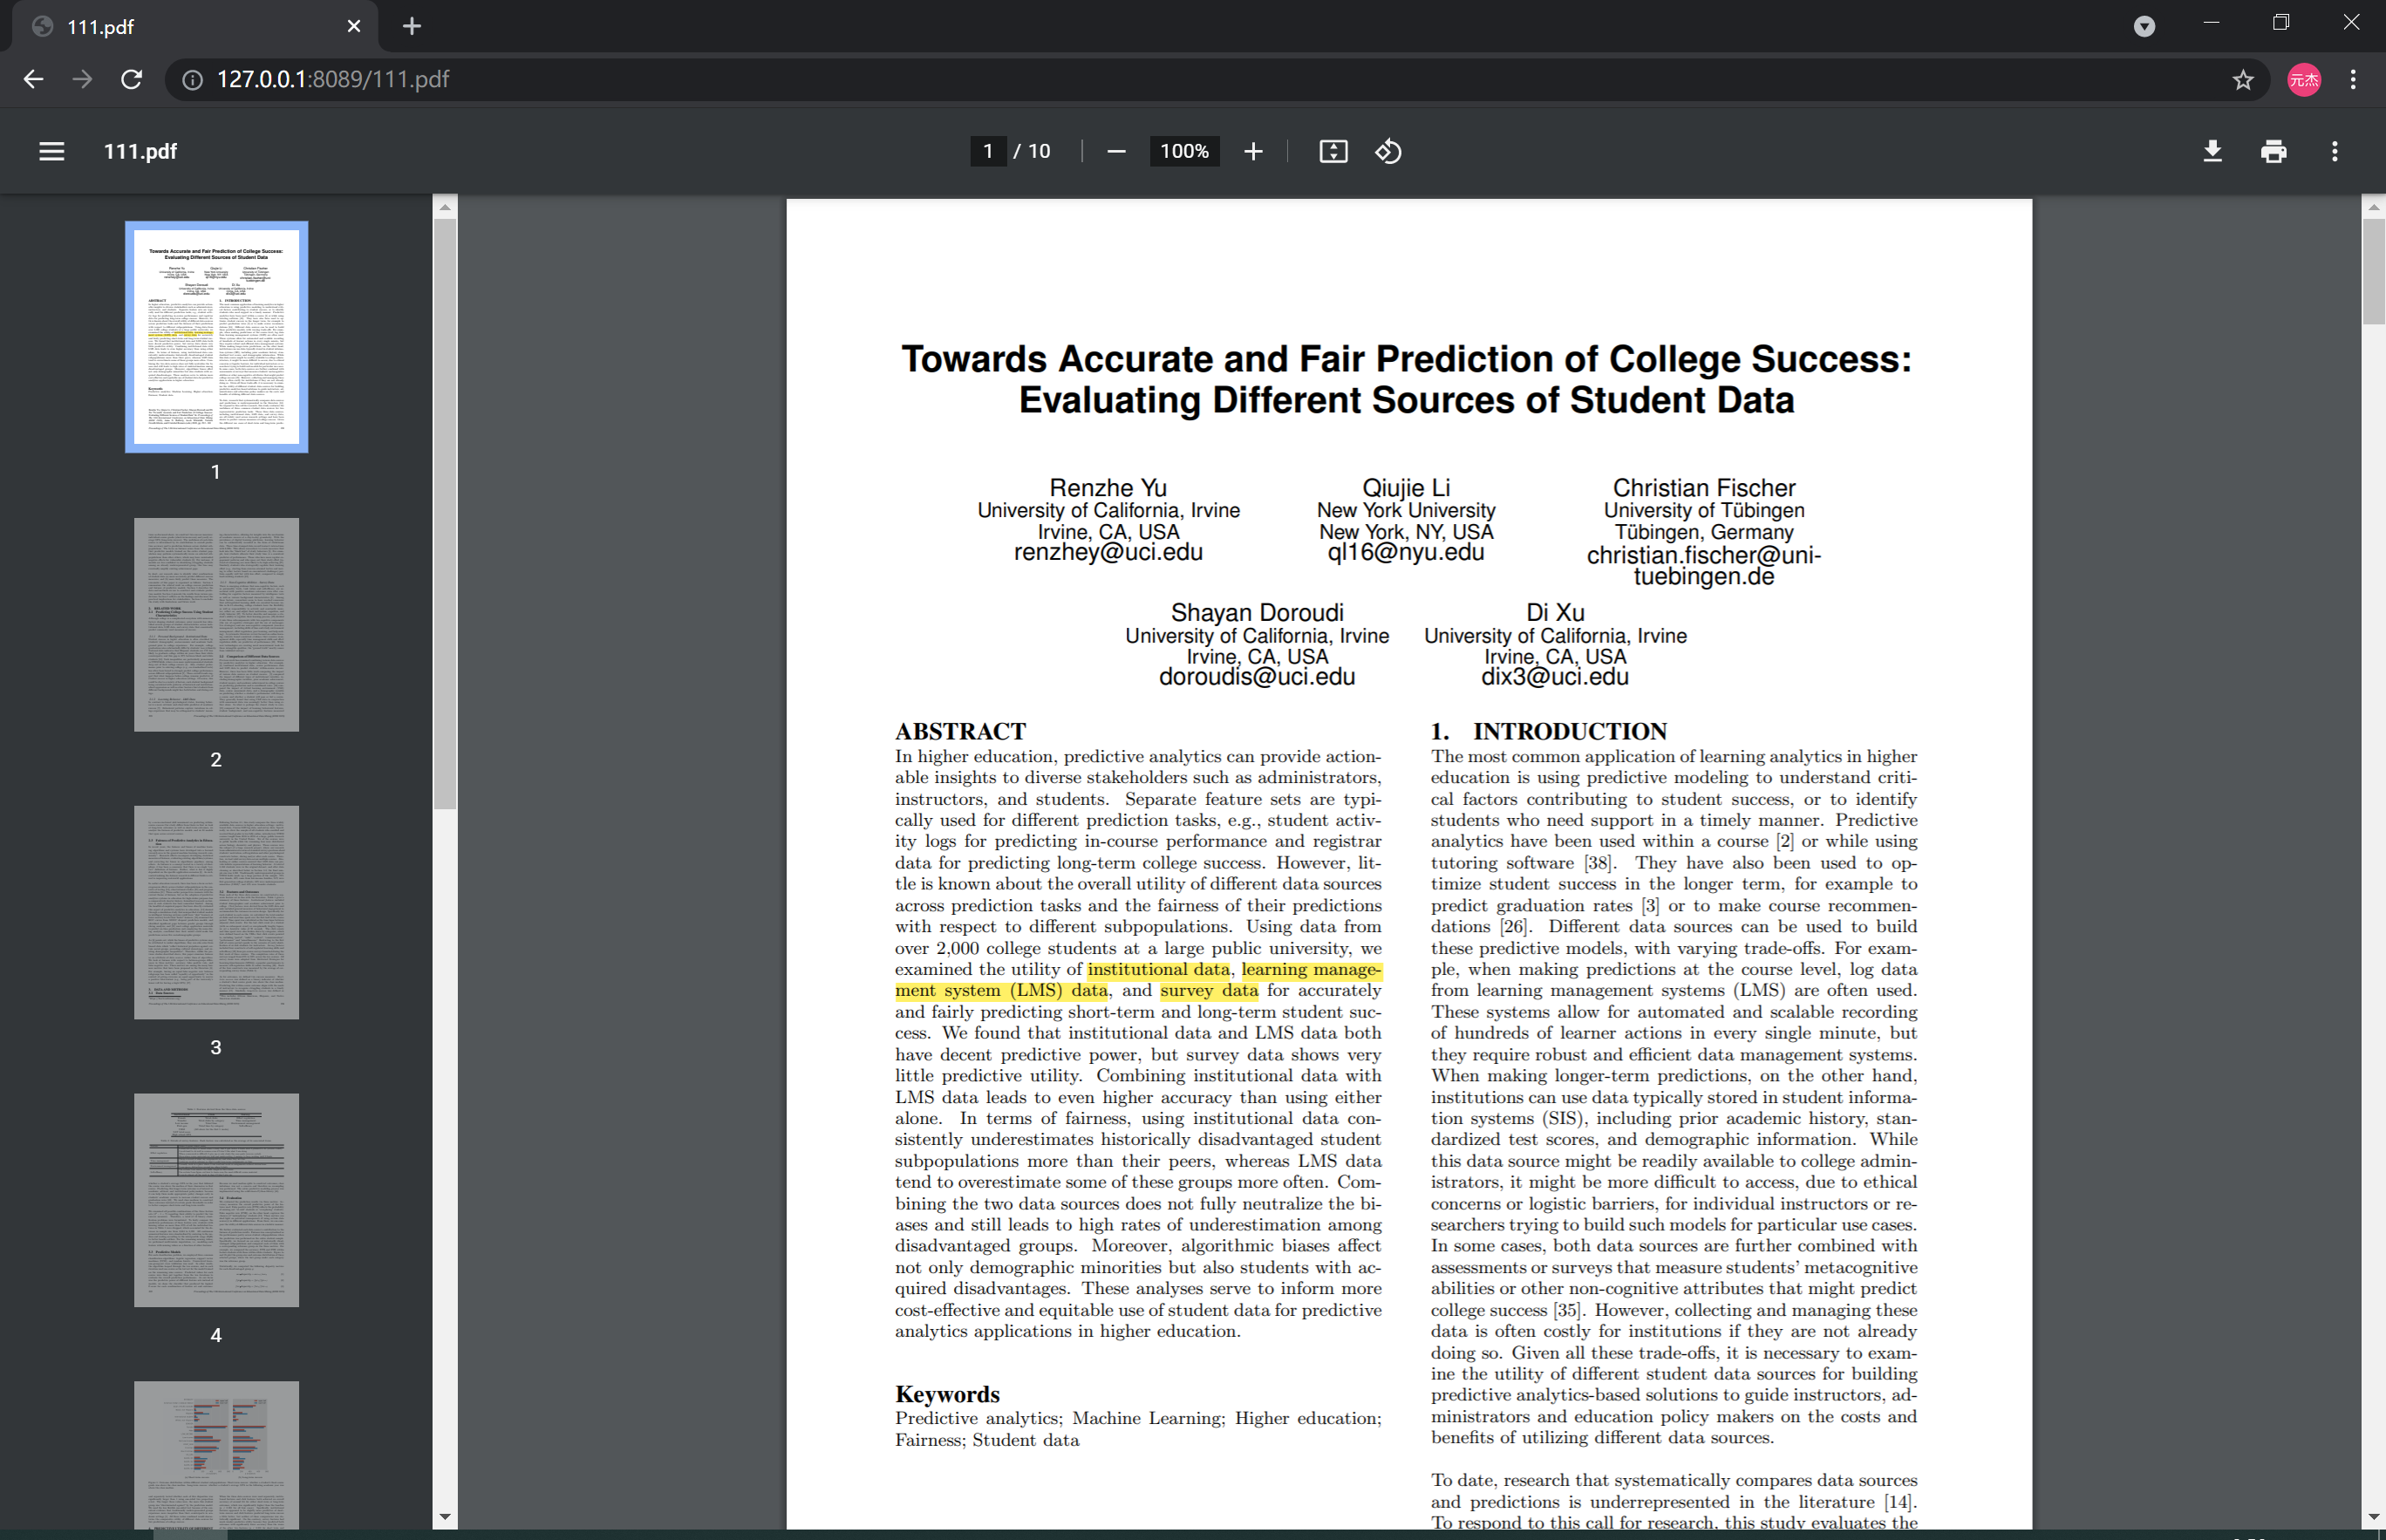The height and width of the screenshot is (1540, 2386).
Task: Click the Chrome profile avatar
Action: 2304,79
